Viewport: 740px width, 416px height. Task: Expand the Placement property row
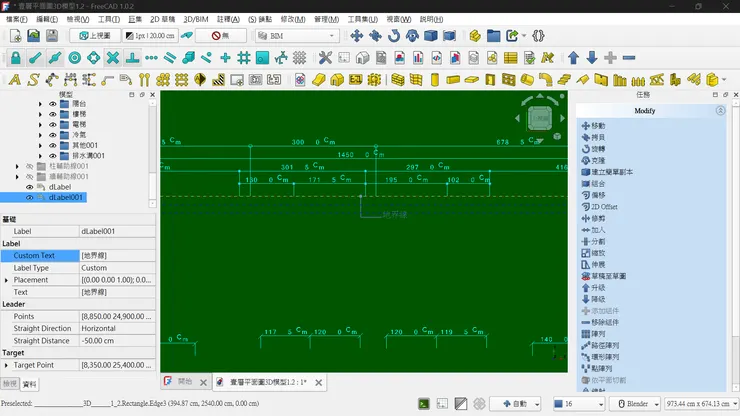coord(6,280)
